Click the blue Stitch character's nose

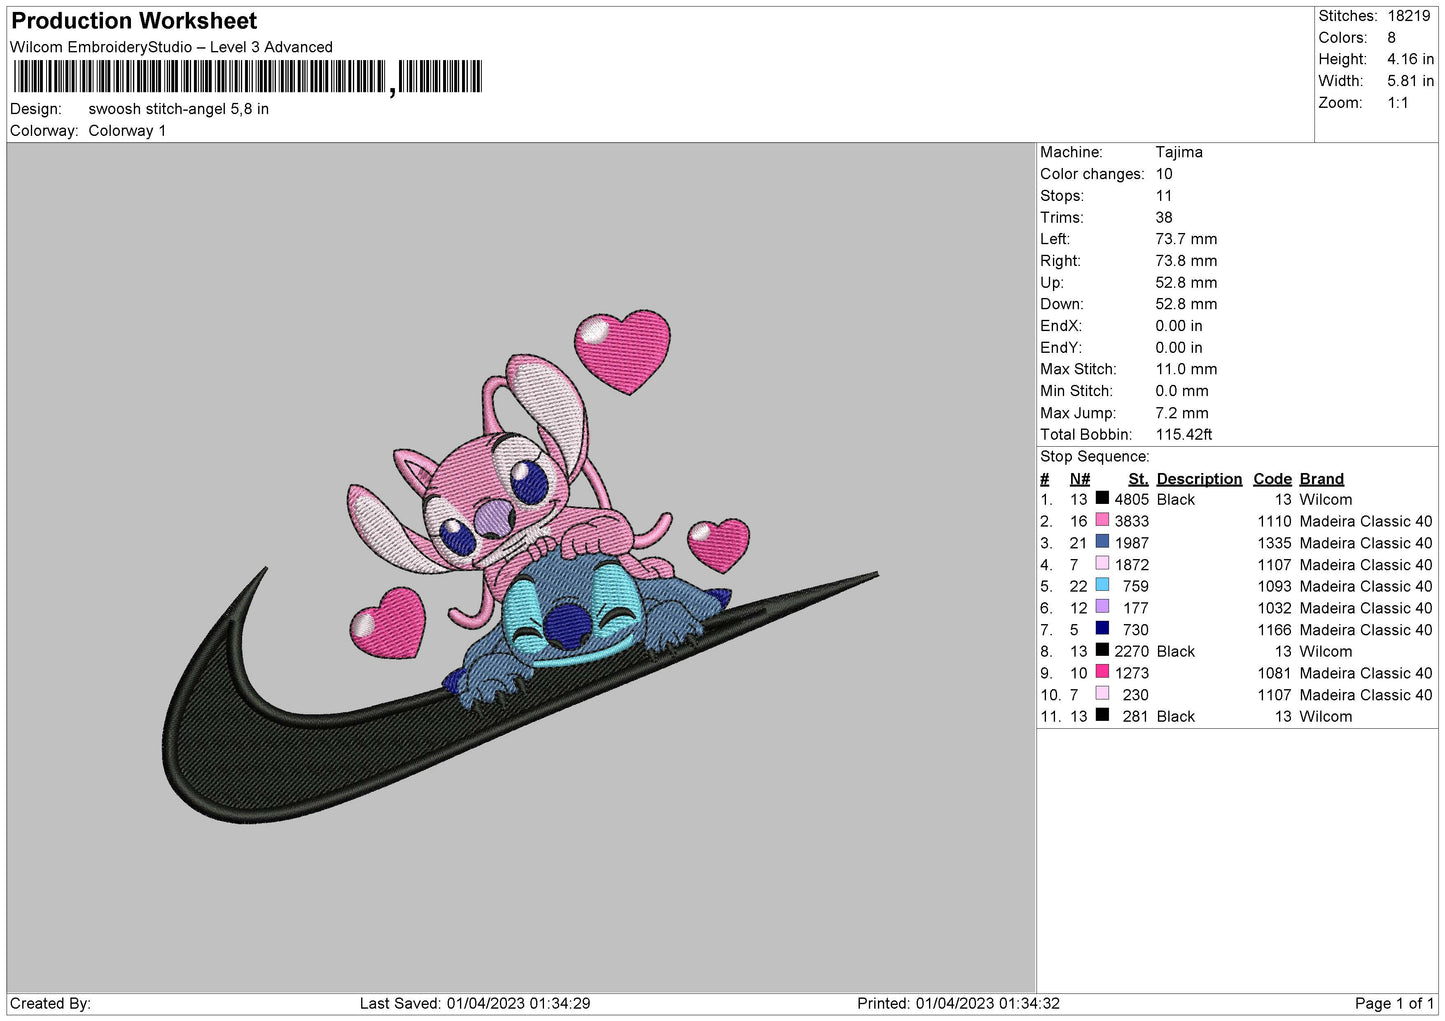tap(569, 627)
